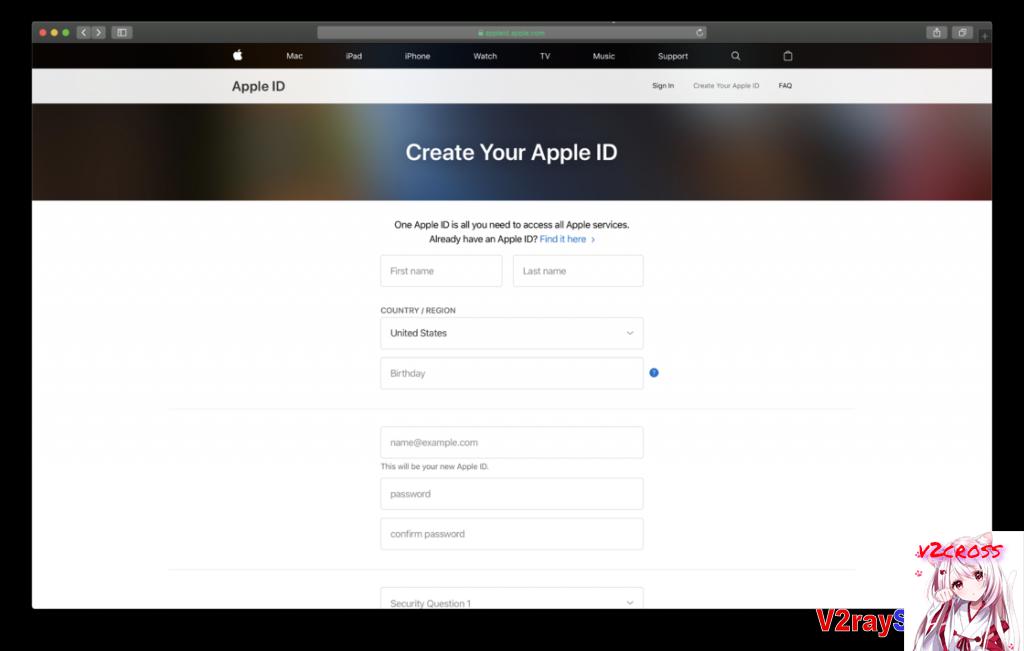The image size is (1024, 651).
Task: Click the Create Your Apple ID link
Action: click(726, 86)
